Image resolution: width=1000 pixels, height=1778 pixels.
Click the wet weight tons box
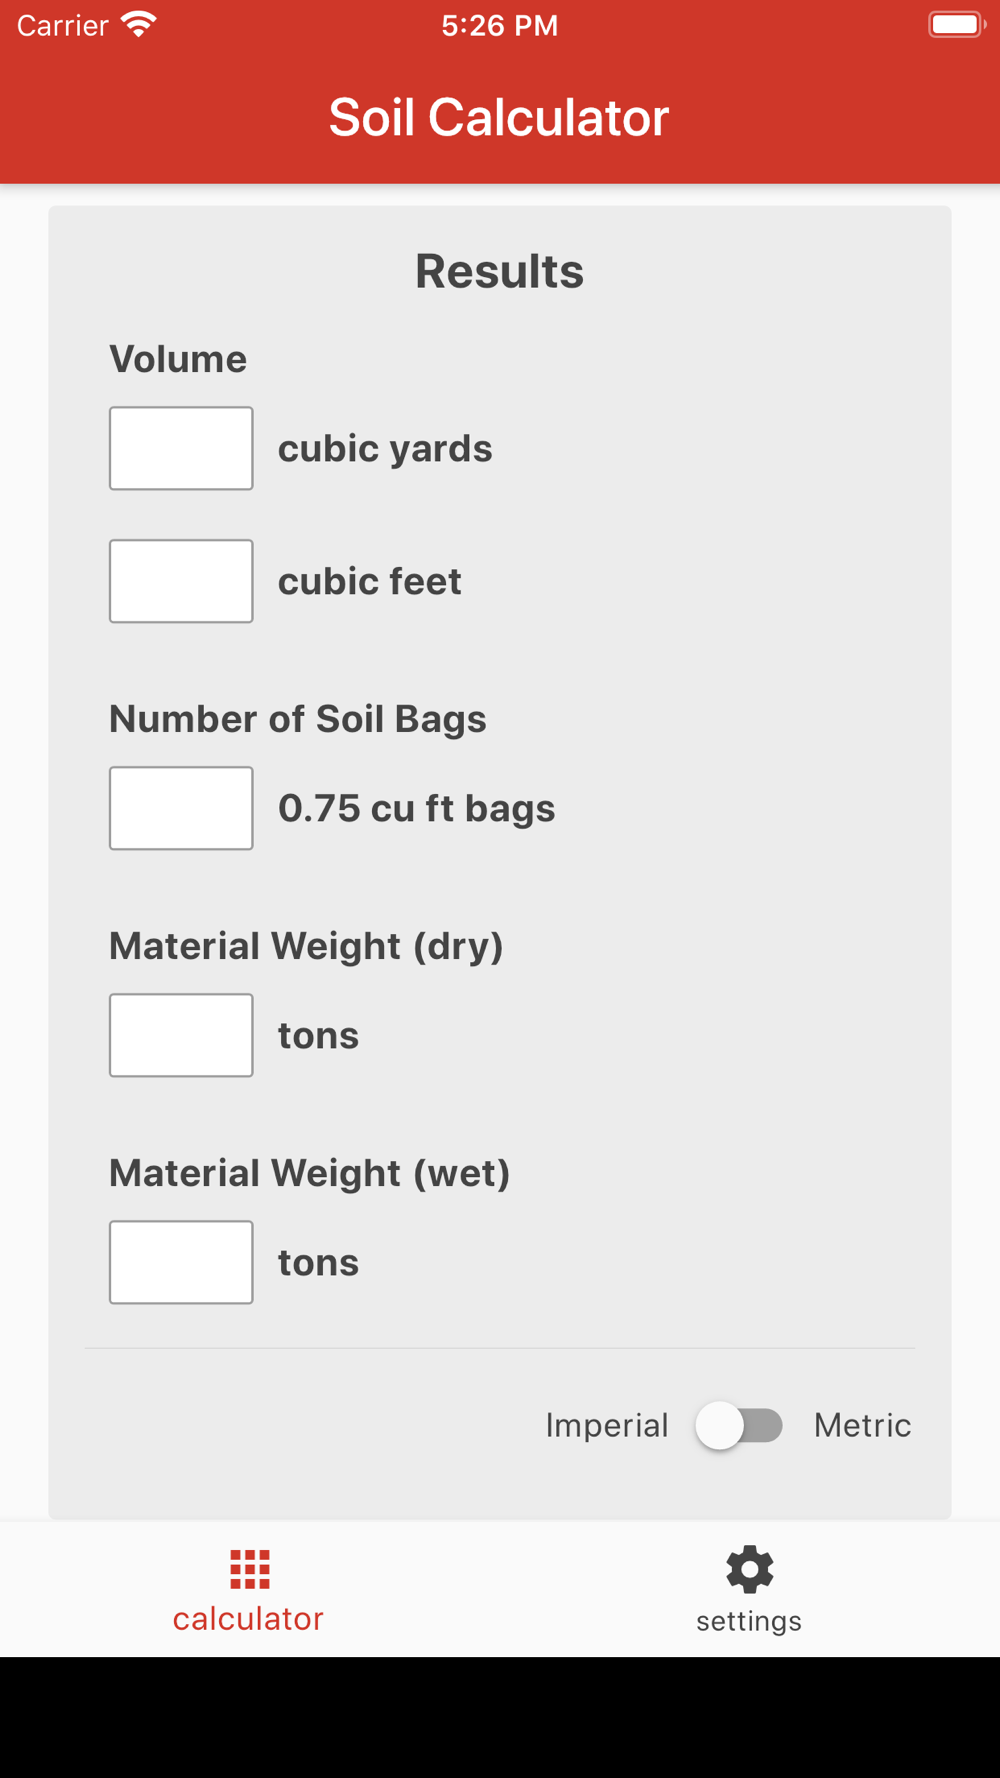coord(181,1262)
